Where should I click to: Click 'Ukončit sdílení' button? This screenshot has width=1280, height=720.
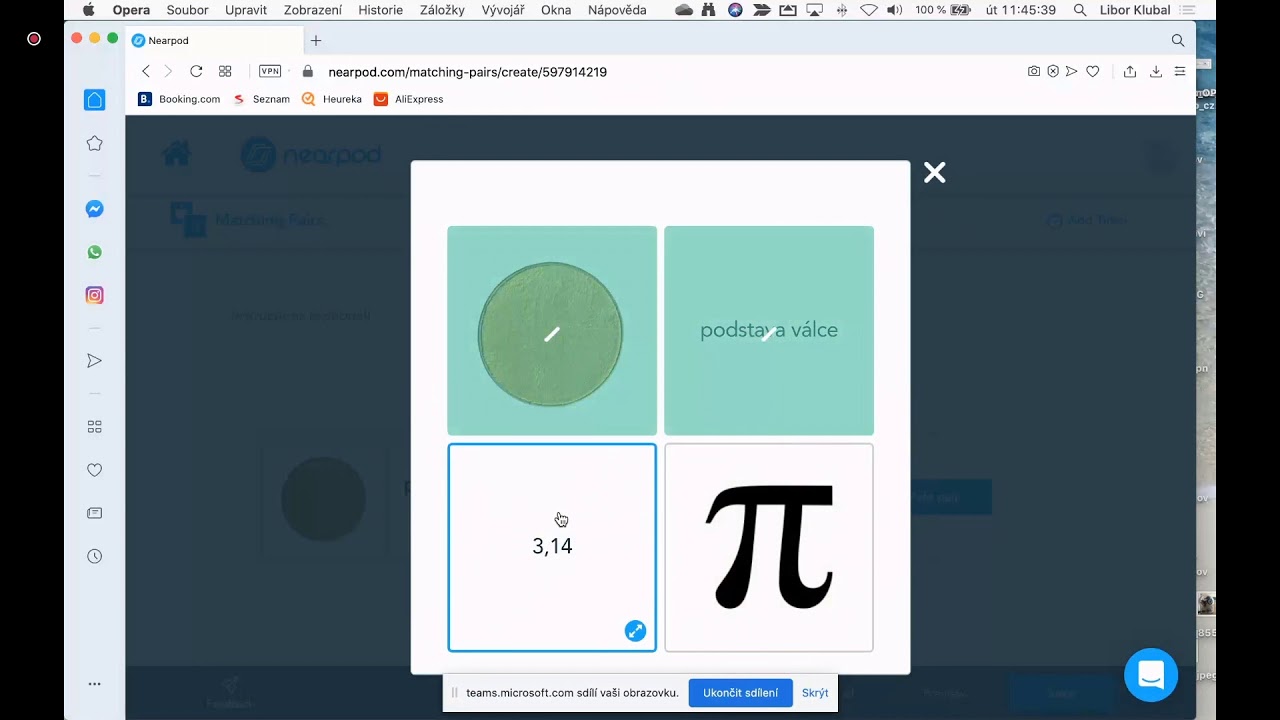click(740, 693)
